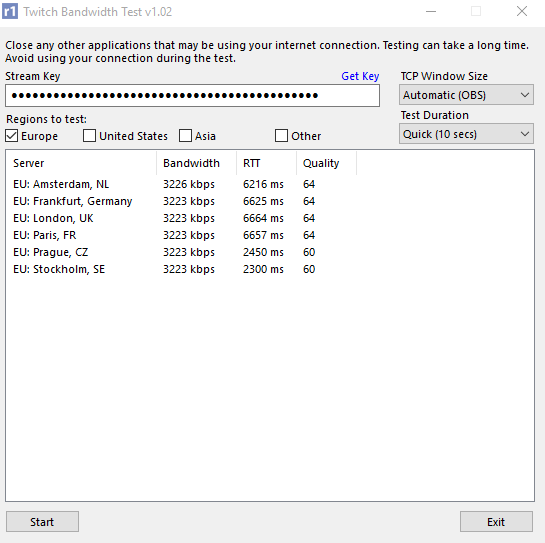This screenshot has width=545, height=543.
Task: Open the Test Duration dropdown
Action: (x=466, y=134)
